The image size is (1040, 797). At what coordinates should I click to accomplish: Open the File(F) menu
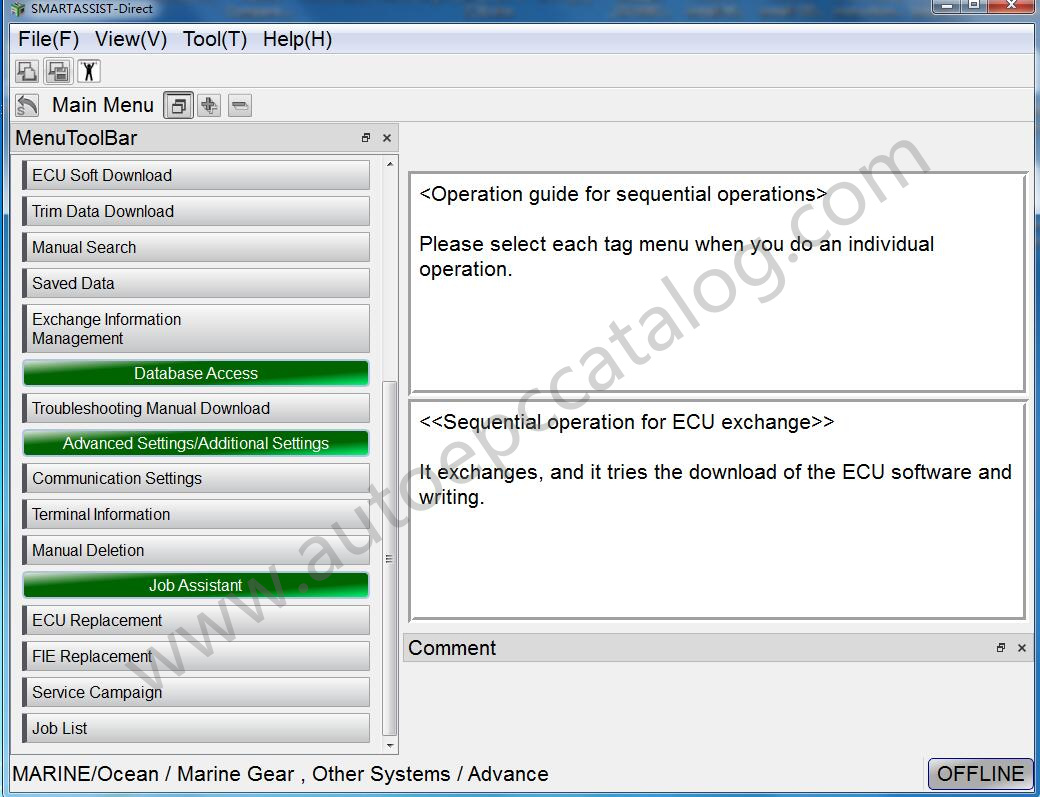tap(48, 39)
